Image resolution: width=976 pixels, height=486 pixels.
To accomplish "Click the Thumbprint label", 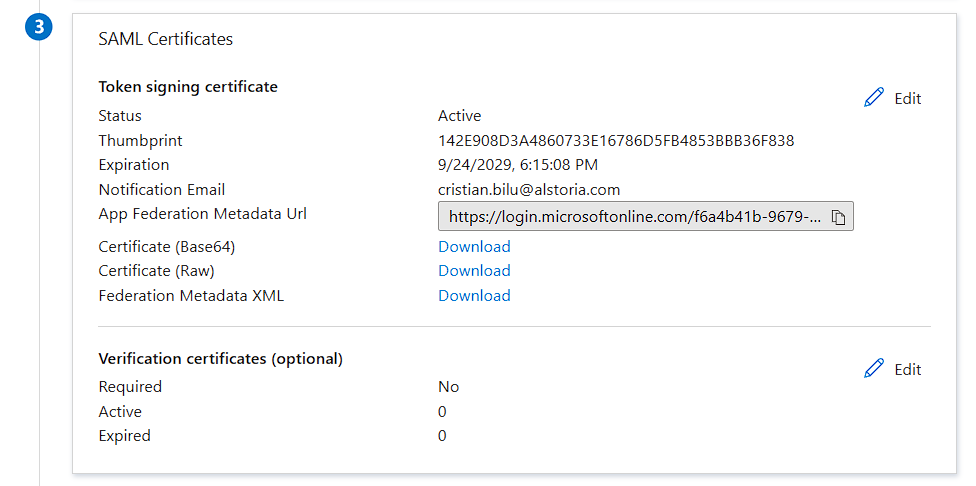I will 141,141.
